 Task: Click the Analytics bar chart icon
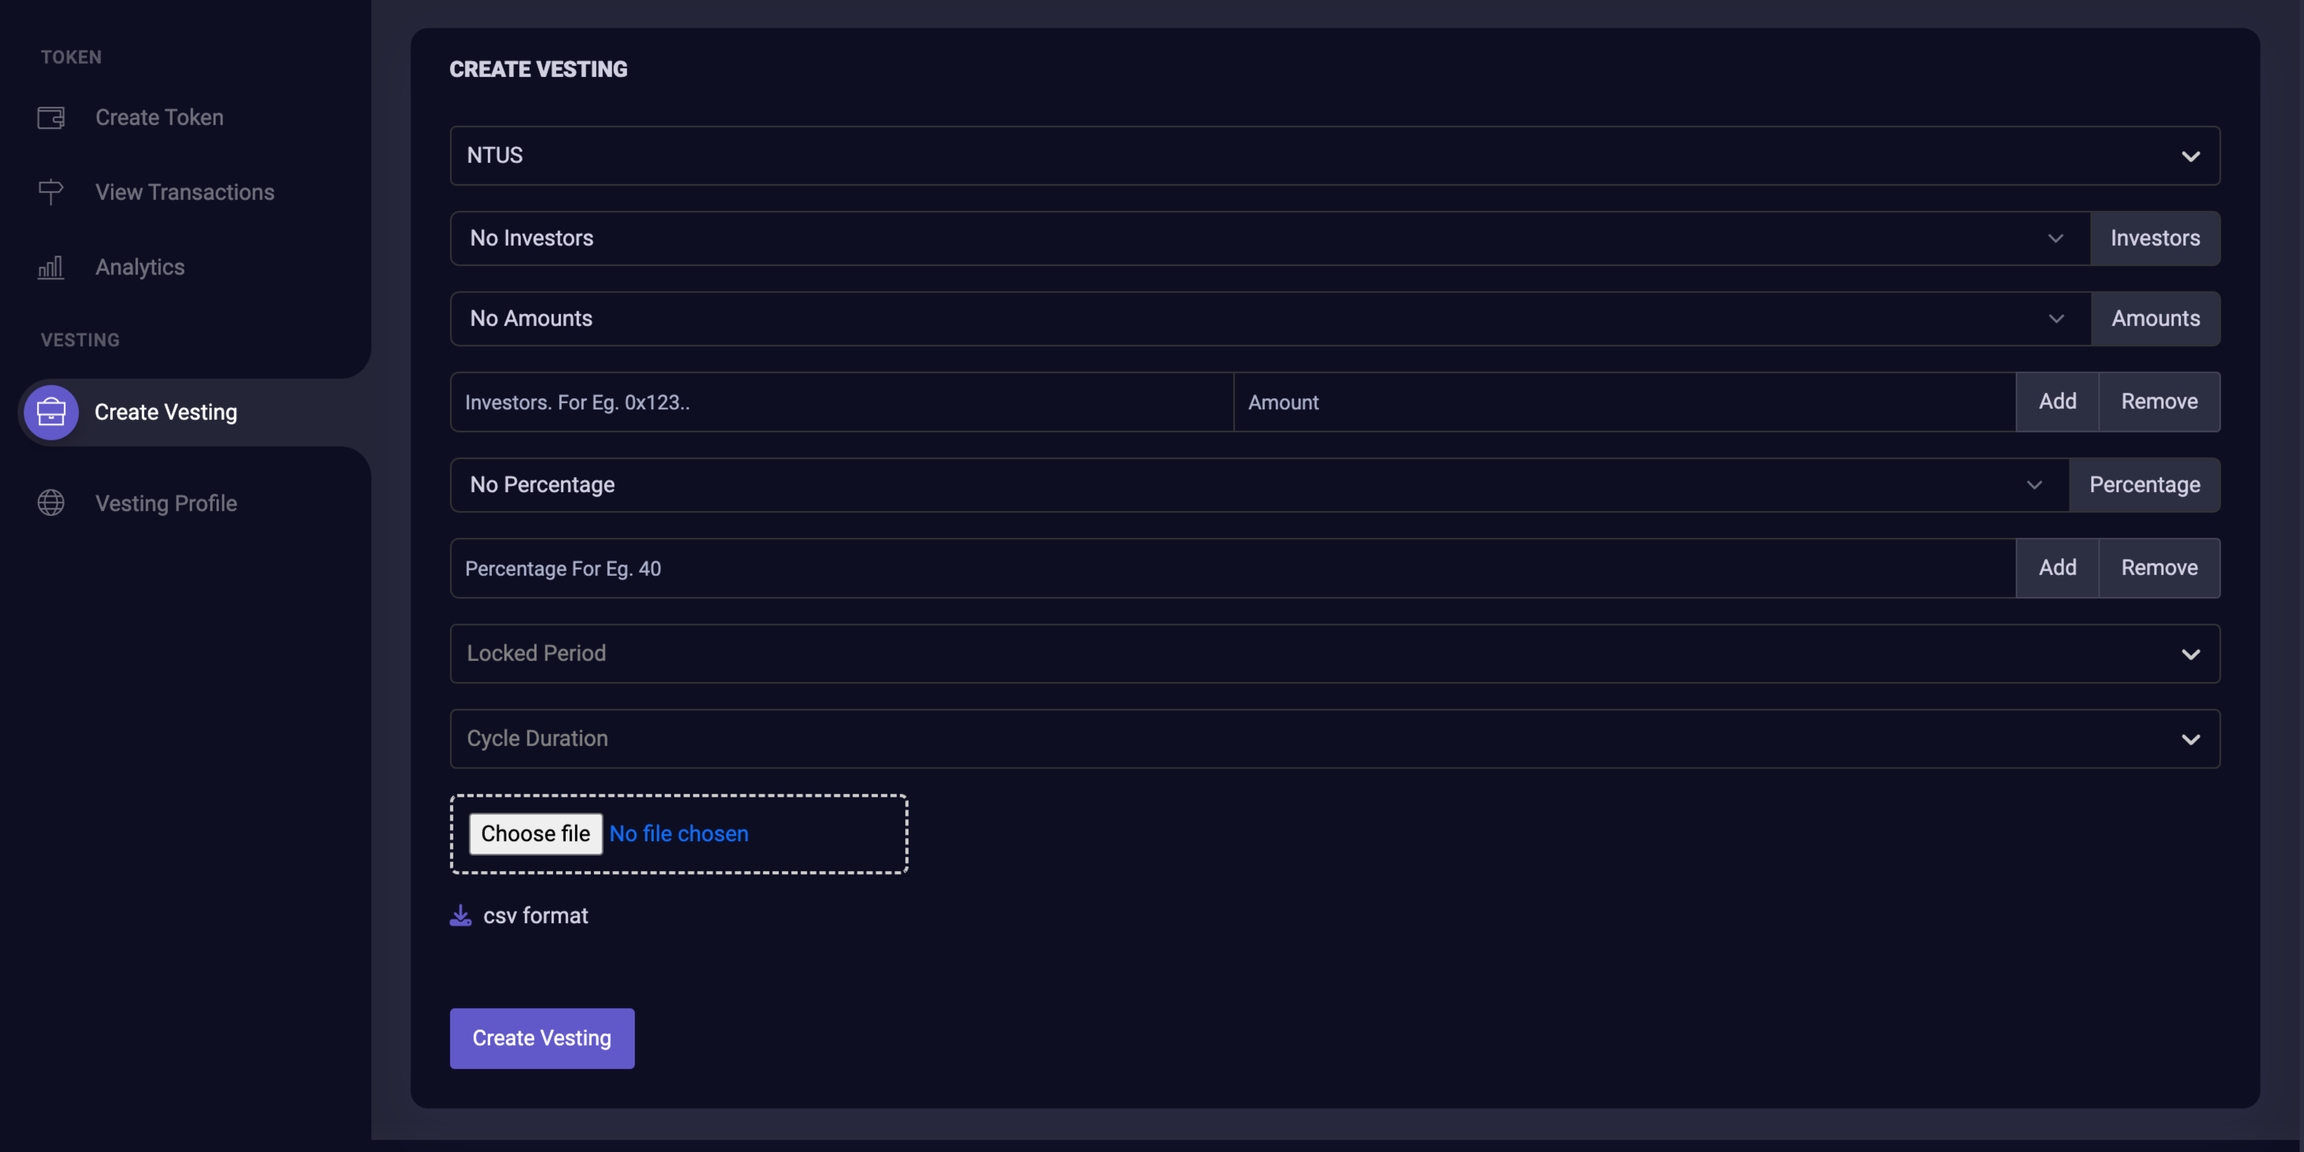[51, 267]
